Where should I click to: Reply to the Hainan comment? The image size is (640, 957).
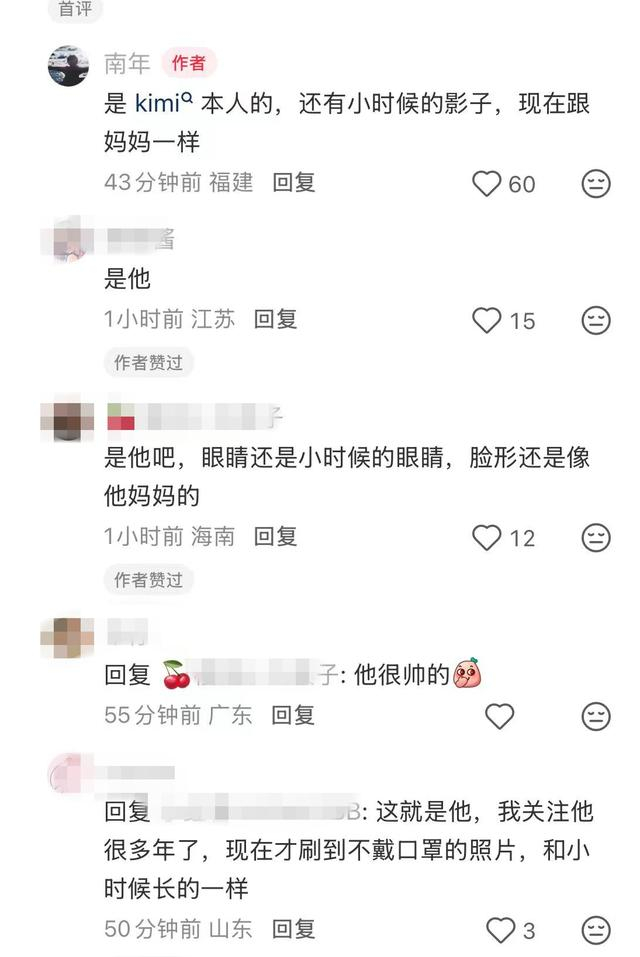275,536
